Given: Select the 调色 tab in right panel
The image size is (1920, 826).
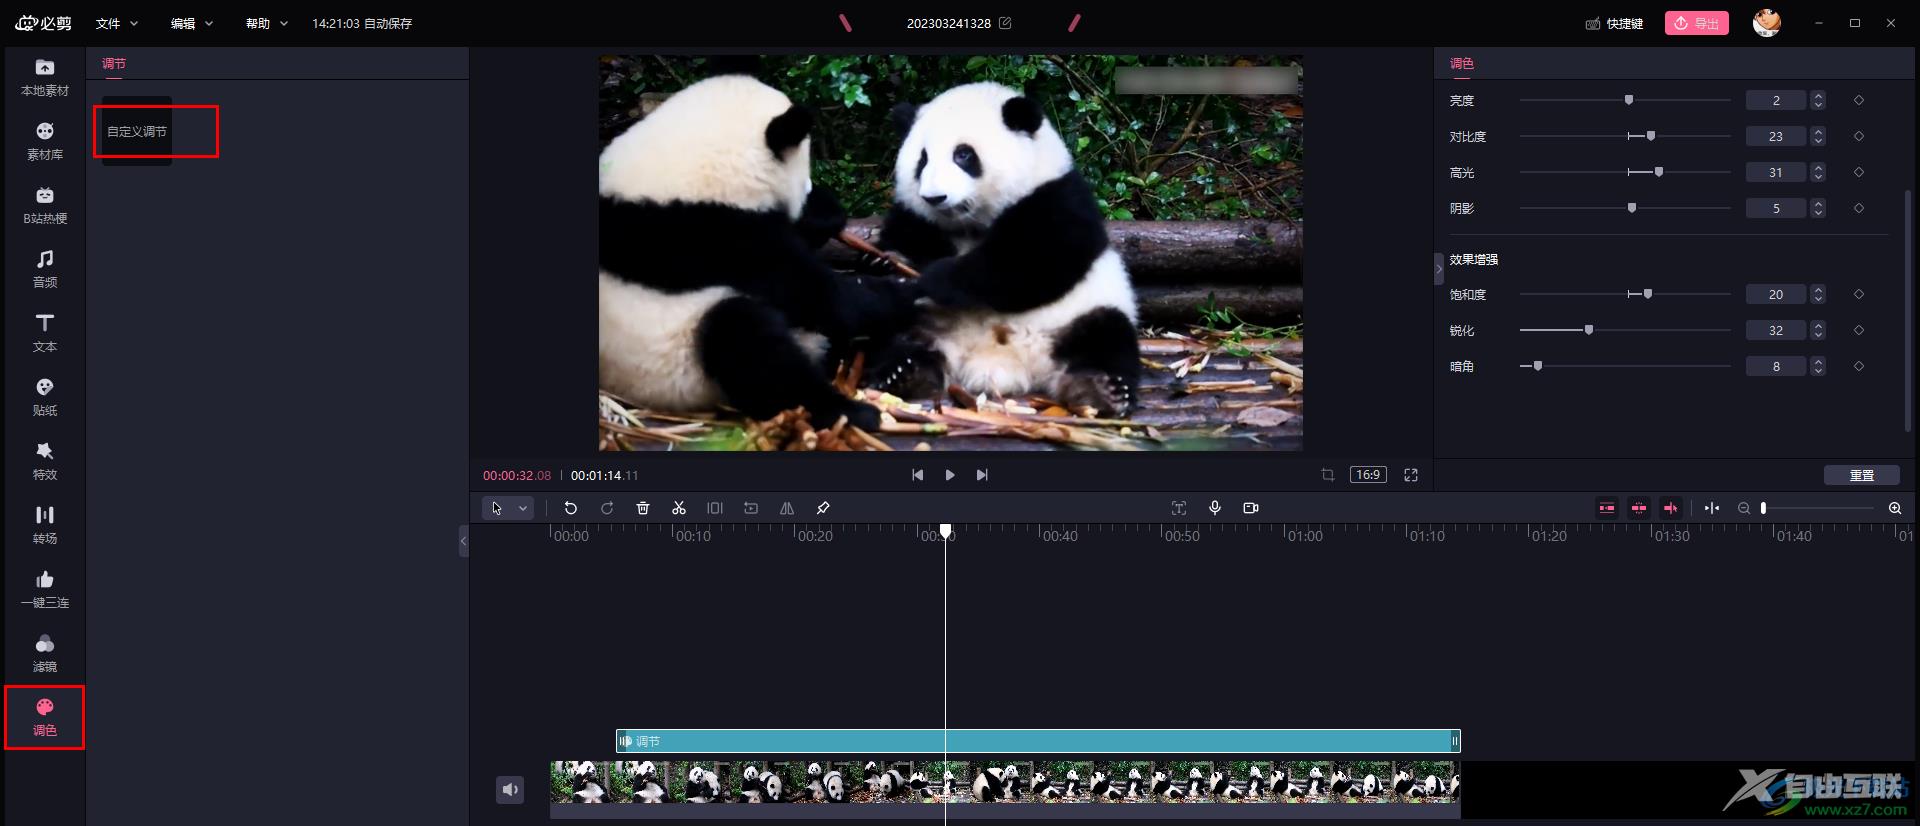Looking at the screenshot, I should pos(1462,63).
